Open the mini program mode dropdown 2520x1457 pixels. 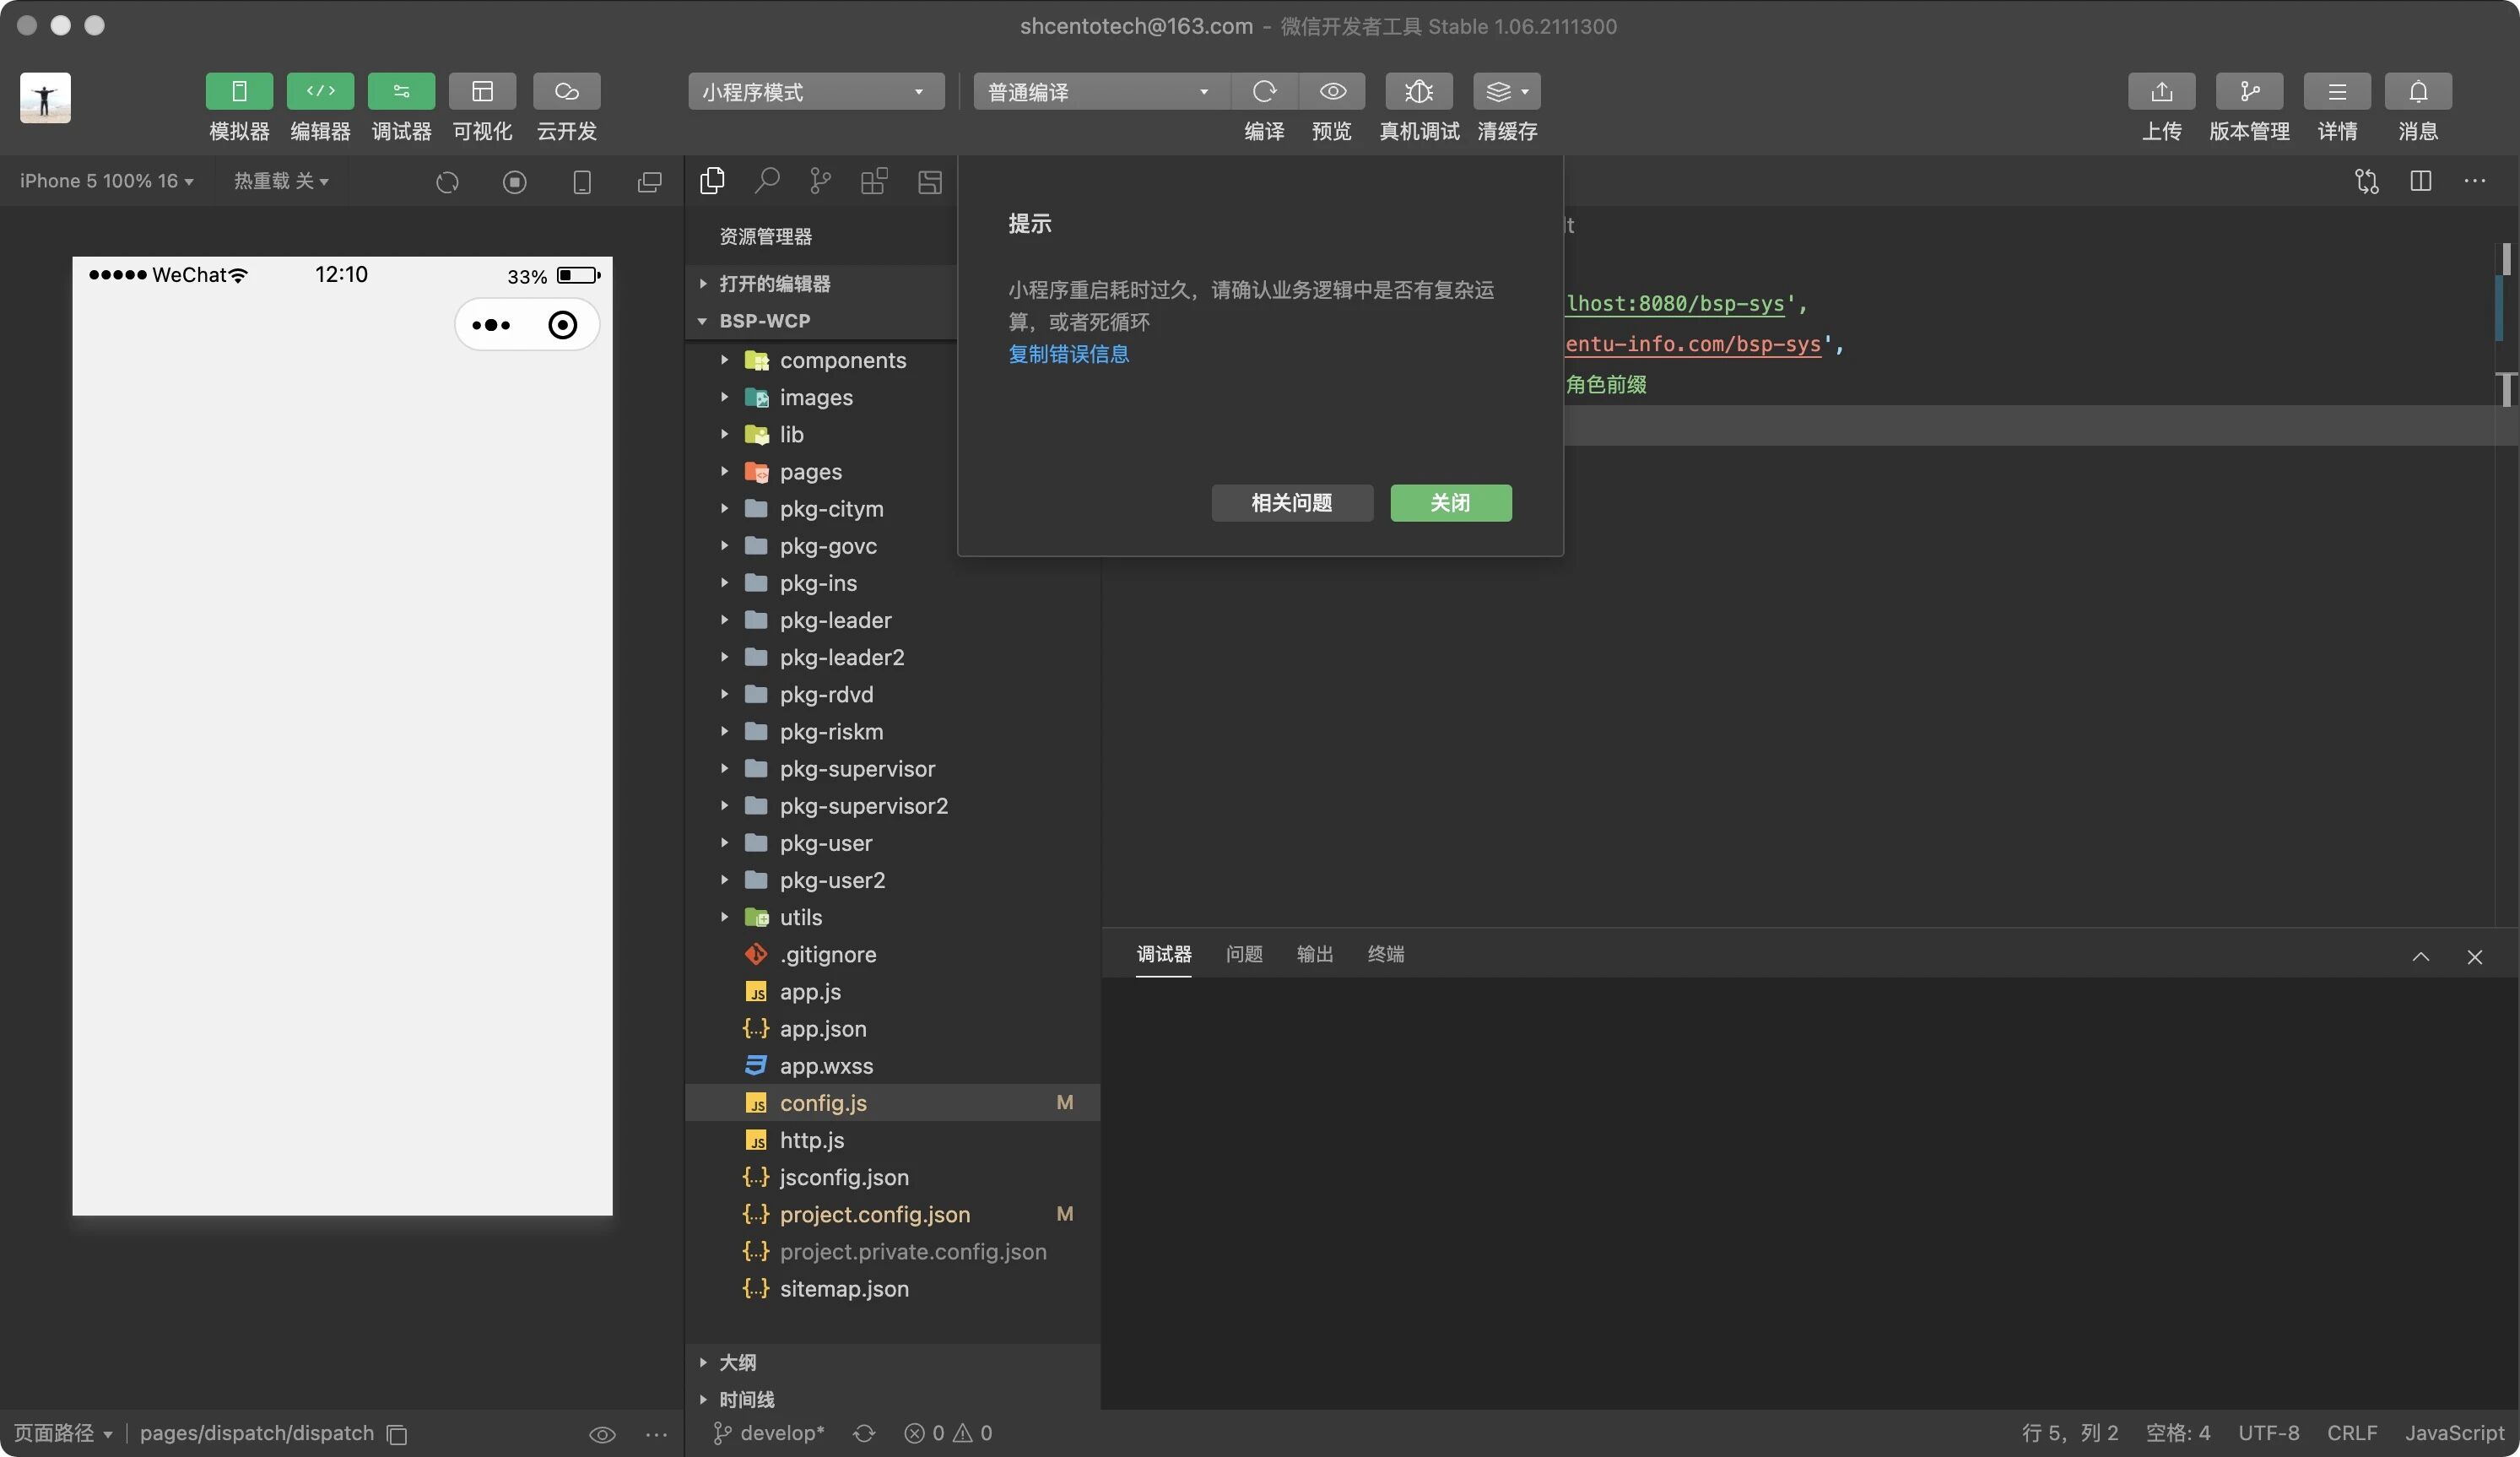[x=815, y=92]
